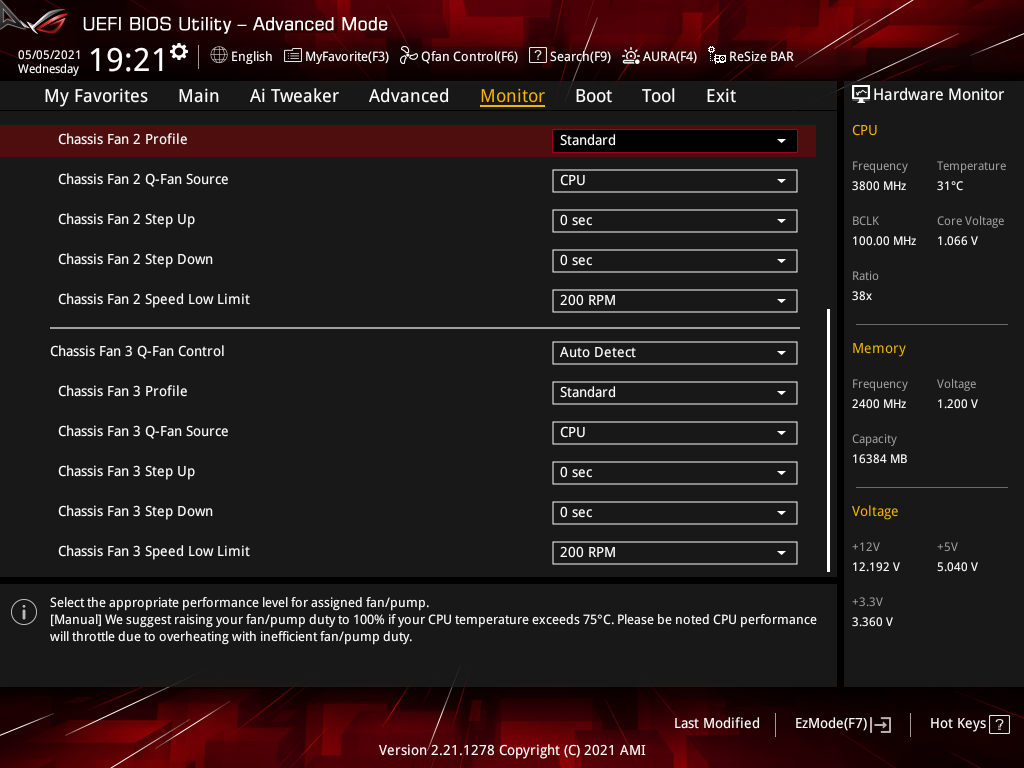Click the Hardware Monitor screen icon
Viewport: 1024px width, 768px height.
[x=861, y=95]
